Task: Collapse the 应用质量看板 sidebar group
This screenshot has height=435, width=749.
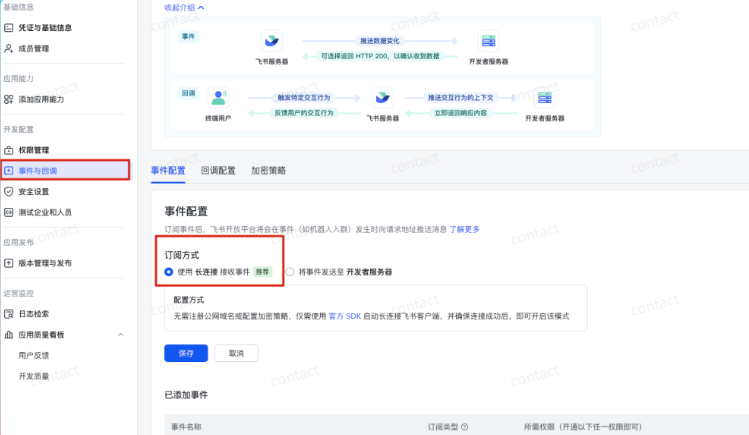Action: [121, 334]
